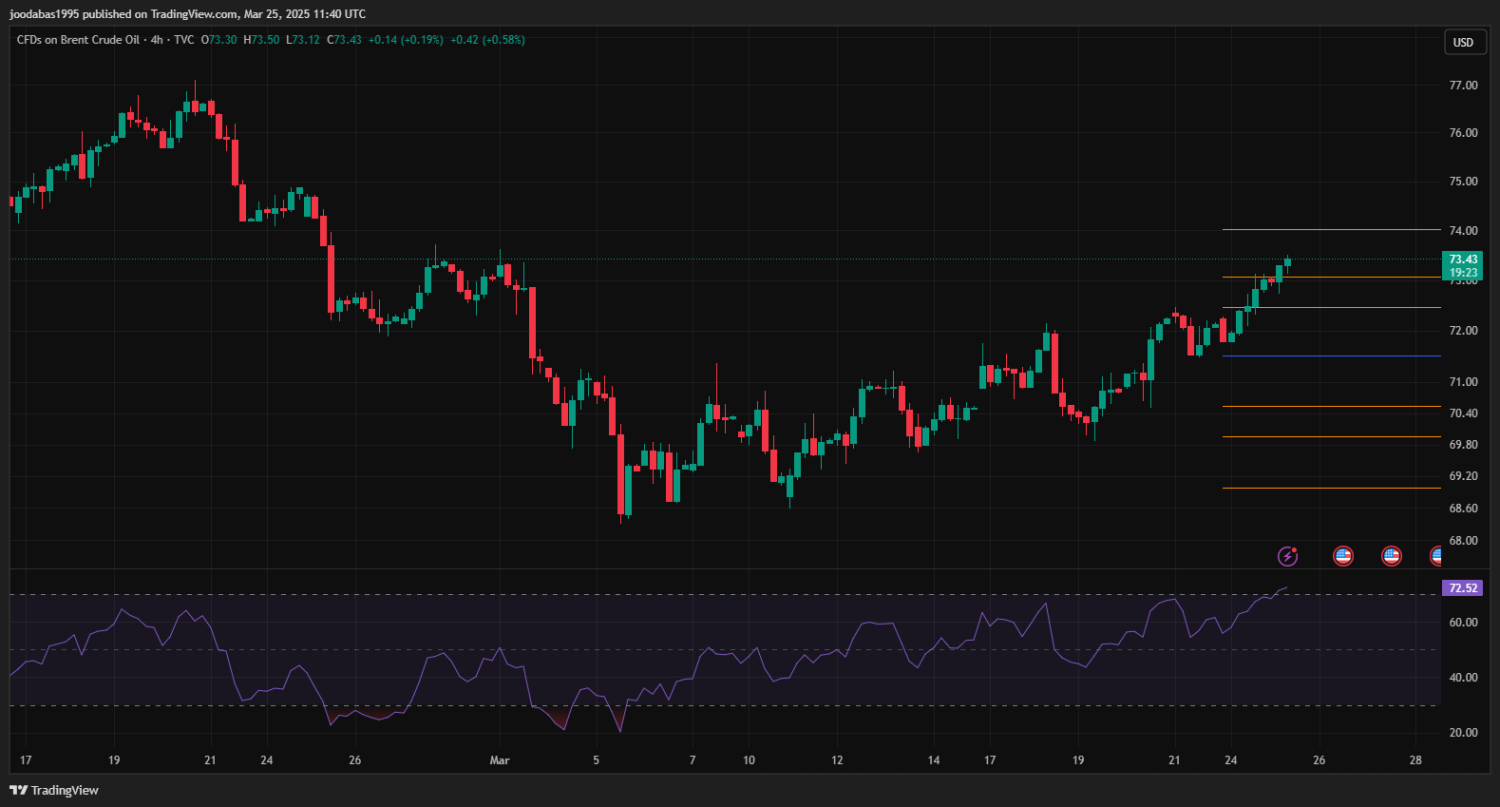The height and width of the screenshot is (807, 1500).
Task: Open the USD currency selector
Action: [x=1463, y=42]
